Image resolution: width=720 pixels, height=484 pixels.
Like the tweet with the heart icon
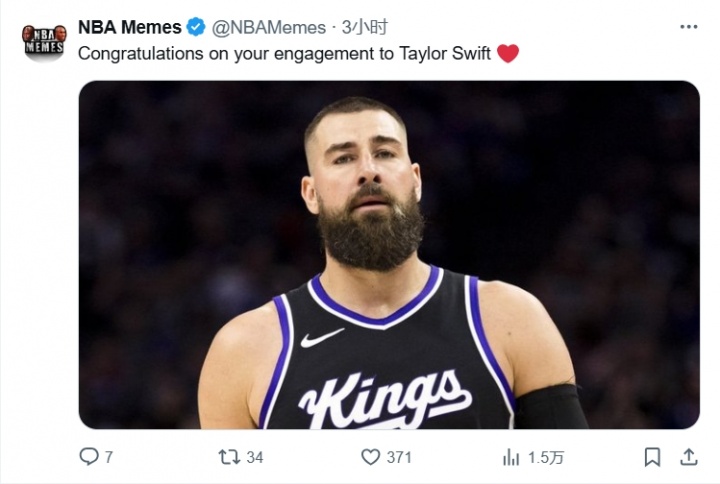pyautogui.click(x=371, y=457)
